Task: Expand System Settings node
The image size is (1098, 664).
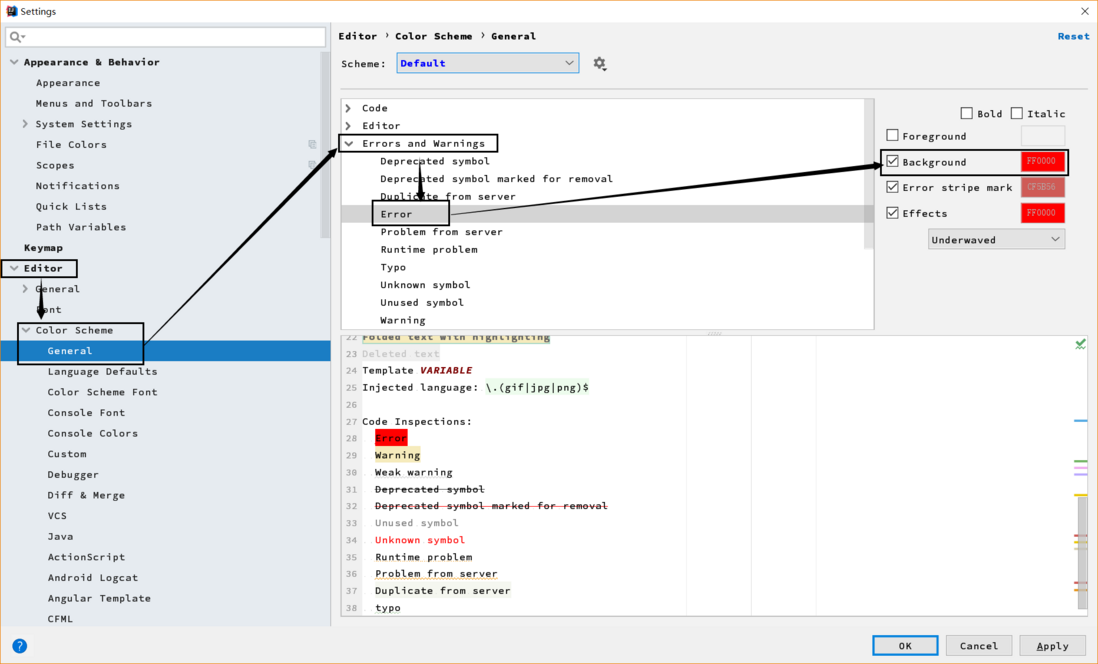Action: pos(25,124)
